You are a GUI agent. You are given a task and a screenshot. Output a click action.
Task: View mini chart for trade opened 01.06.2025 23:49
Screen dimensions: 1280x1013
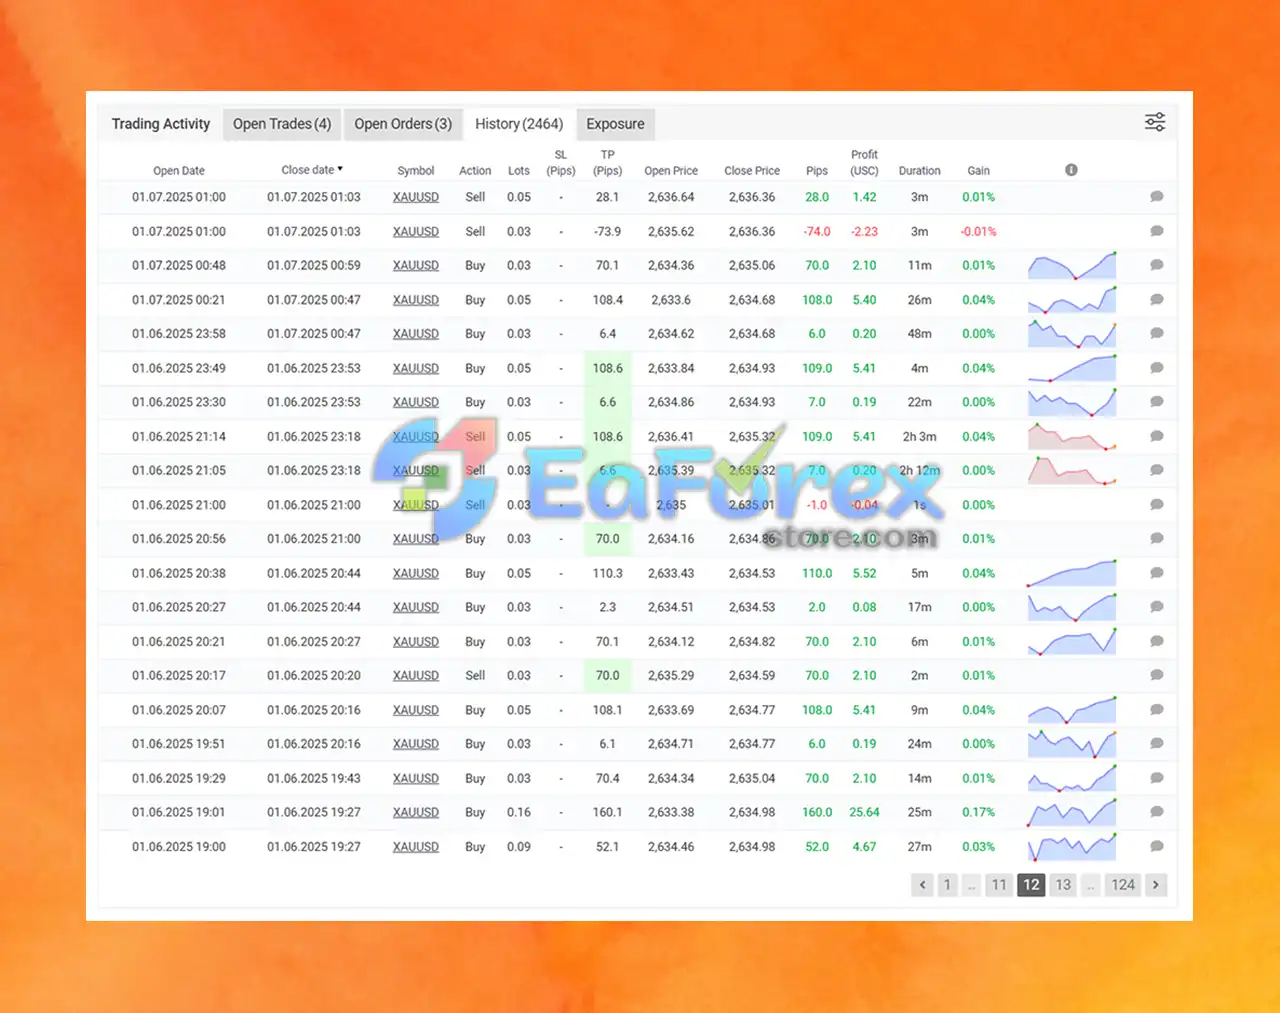coord(1072,369)
